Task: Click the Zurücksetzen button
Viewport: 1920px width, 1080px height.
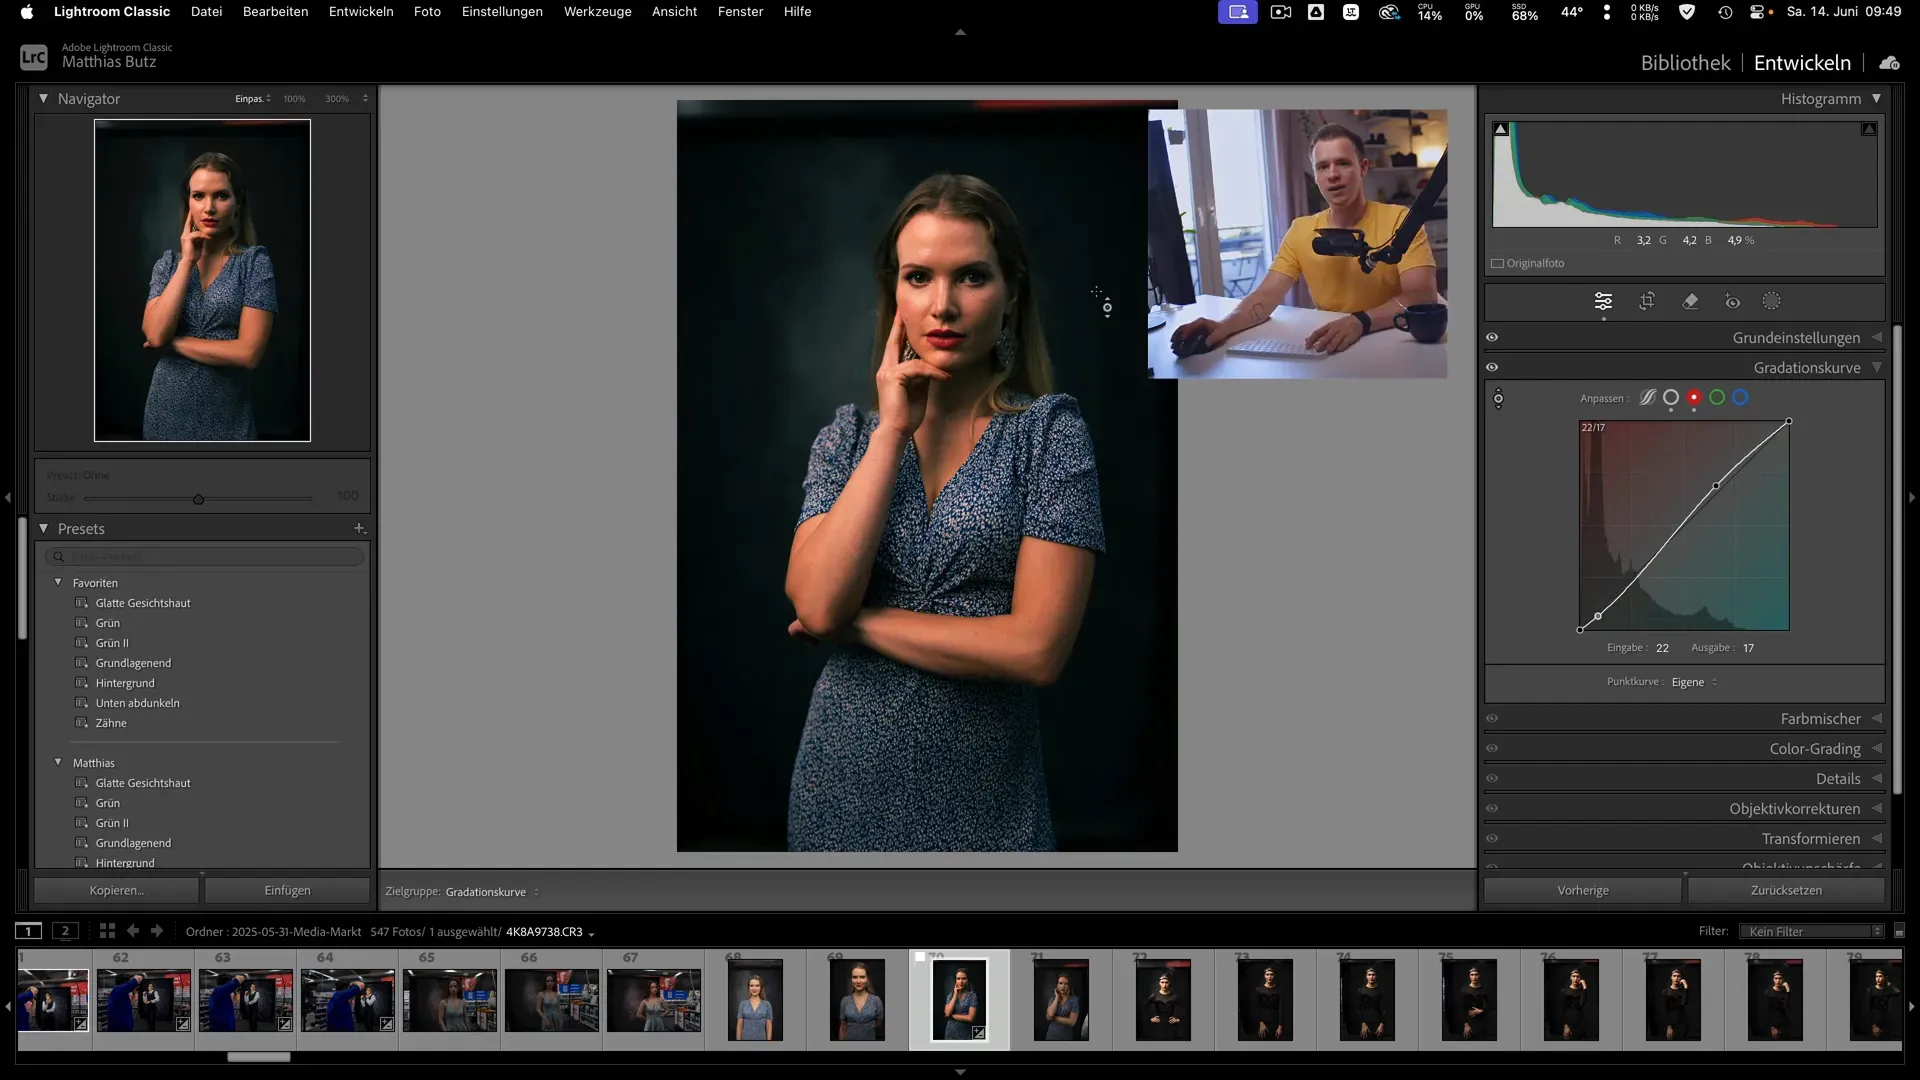Action: (1786, 890)
